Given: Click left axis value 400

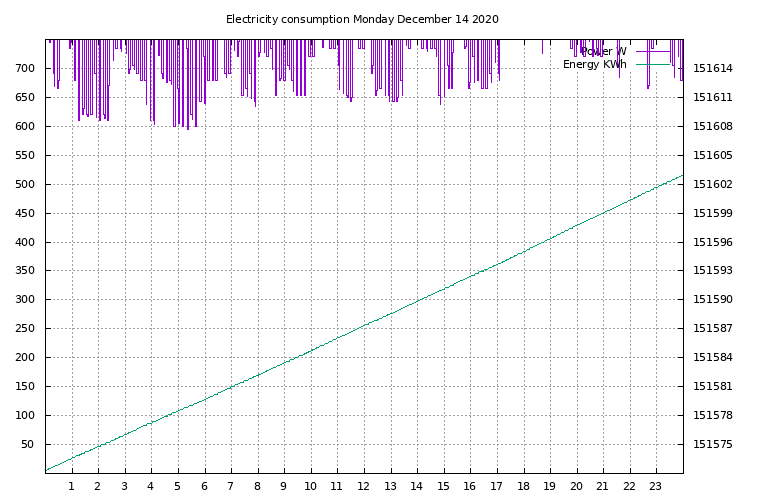Looking at the screenshot, I should [x=25, y=242].
